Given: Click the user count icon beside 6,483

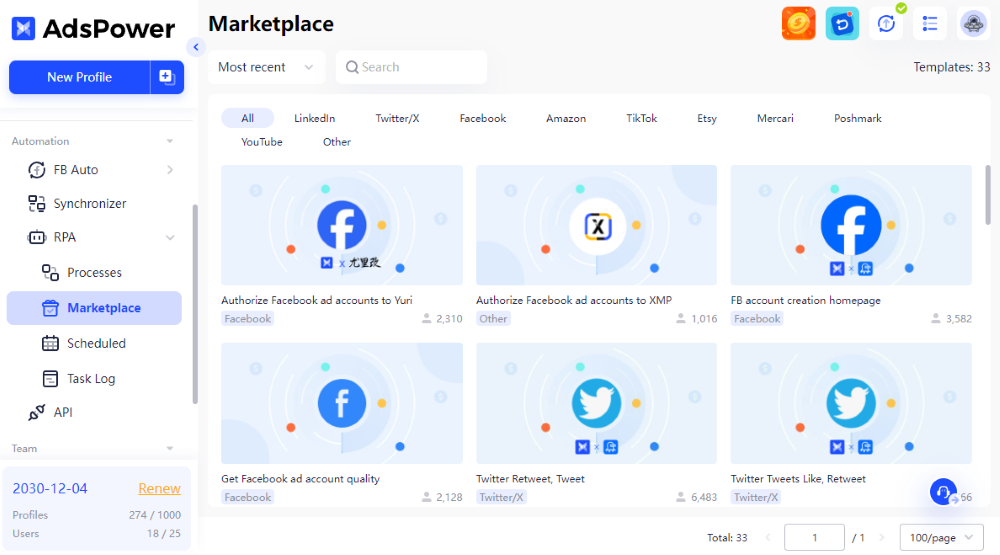Looking at the screenshot, I should click(x=681, y=497).
